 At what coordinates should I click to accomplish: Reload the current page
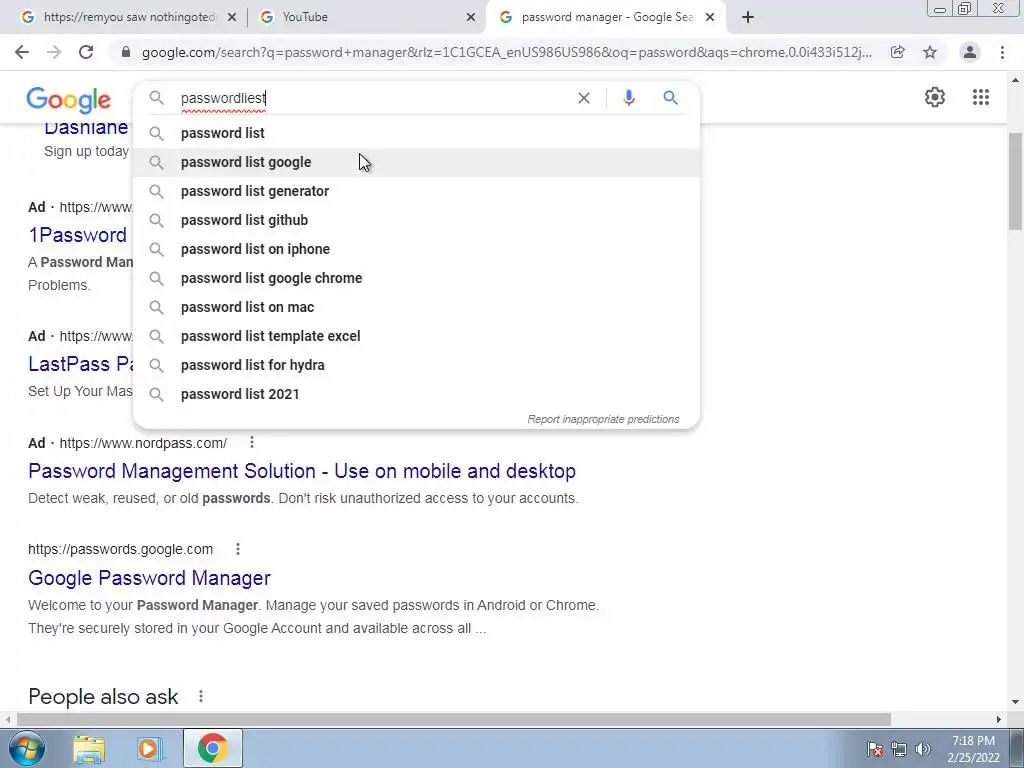pos(86,52)
